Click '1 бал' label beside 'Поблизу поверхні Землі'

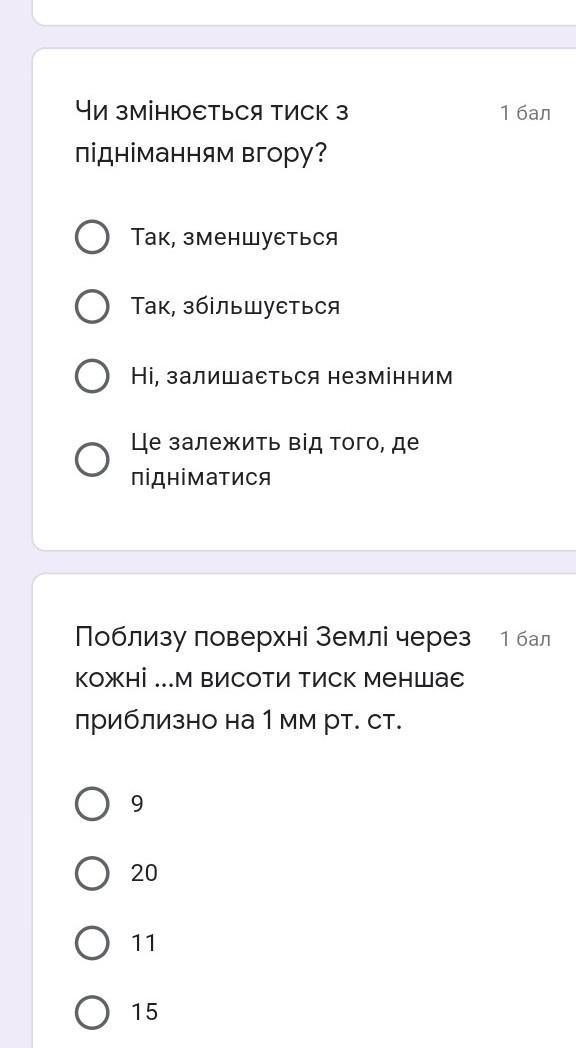coord(525,639)
